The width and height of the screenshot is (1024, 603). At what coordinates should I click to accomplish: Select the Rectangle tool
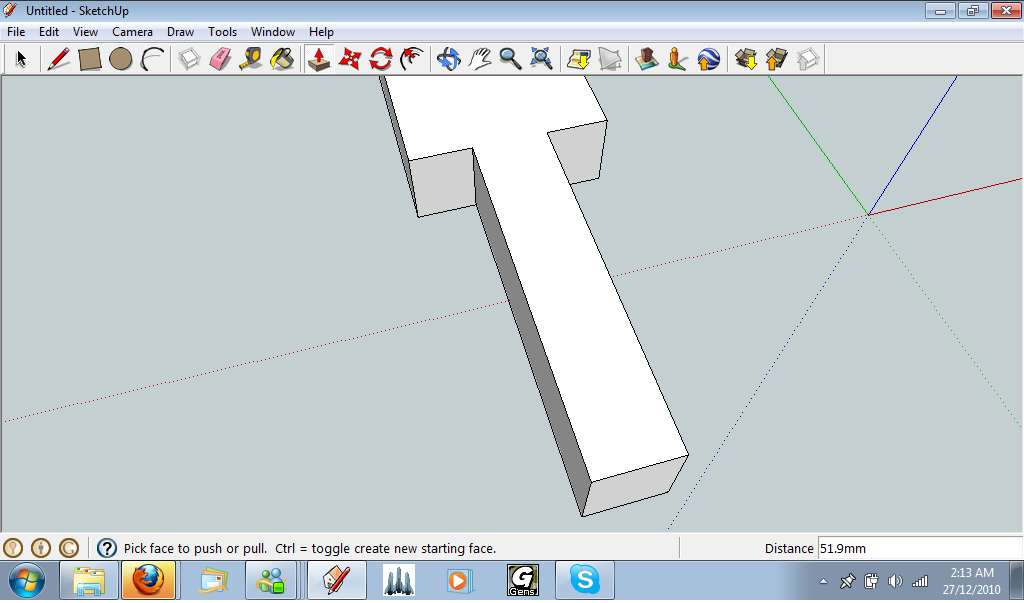point(88,59)
